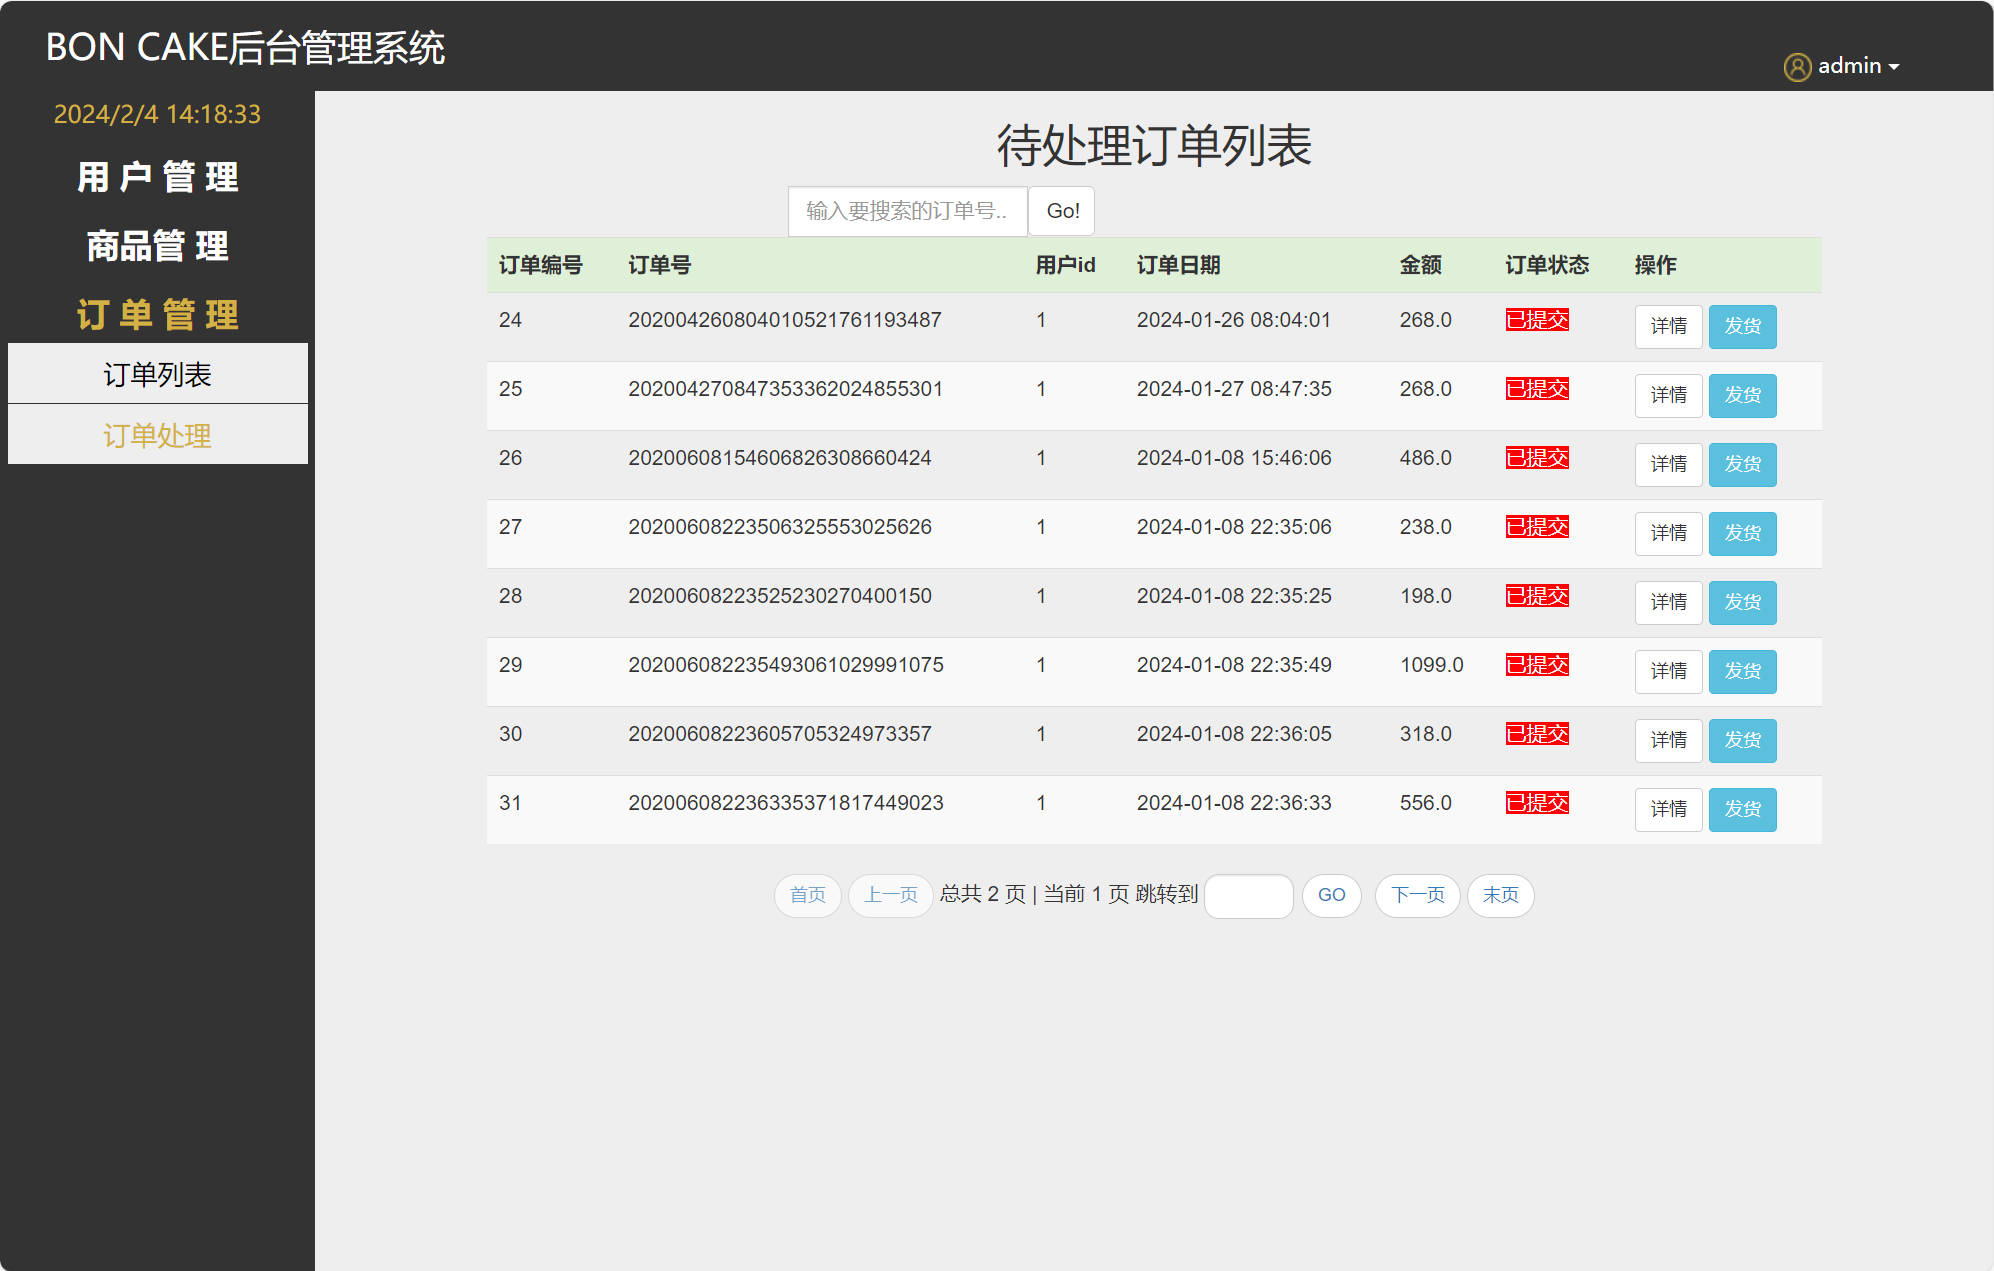View 详情 for order 24
This screenshot has width=1994, height=1271.
point(1668,327)
